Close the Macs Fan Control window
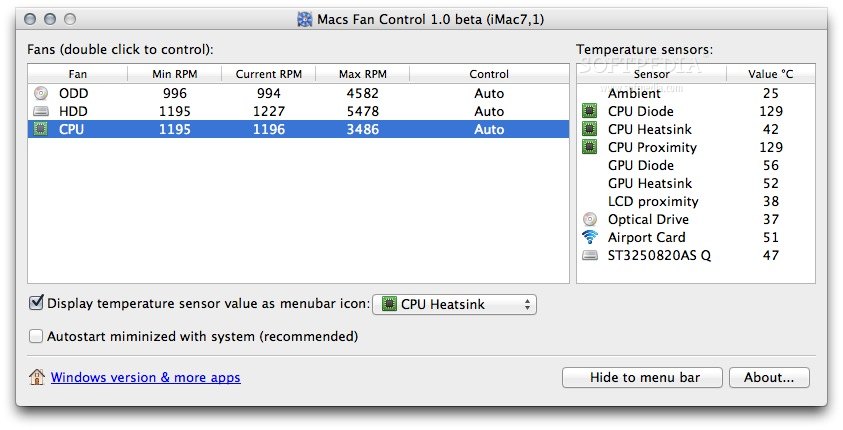 point(30,20)
